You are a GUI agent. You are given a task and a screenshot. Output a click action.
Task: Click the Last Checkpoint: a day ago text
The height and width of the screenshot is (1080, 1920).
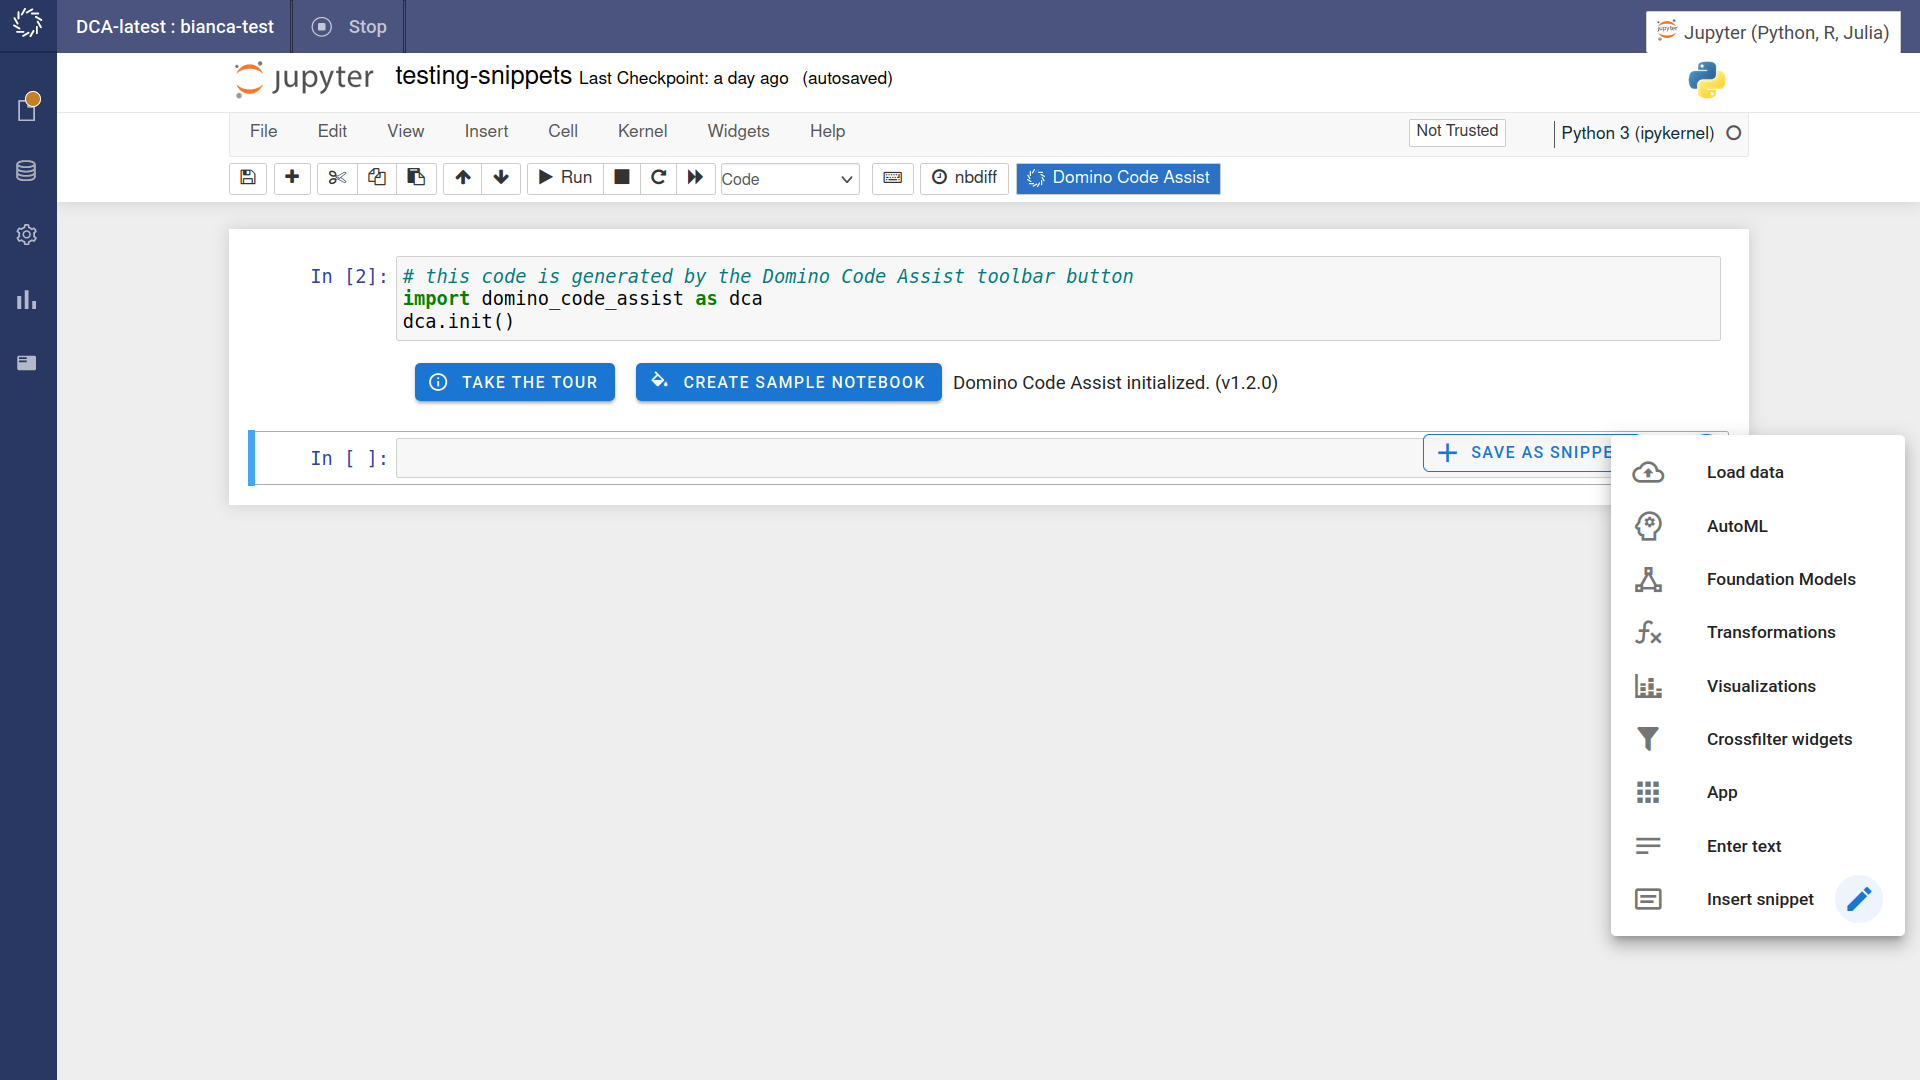[x=684, y=79]
